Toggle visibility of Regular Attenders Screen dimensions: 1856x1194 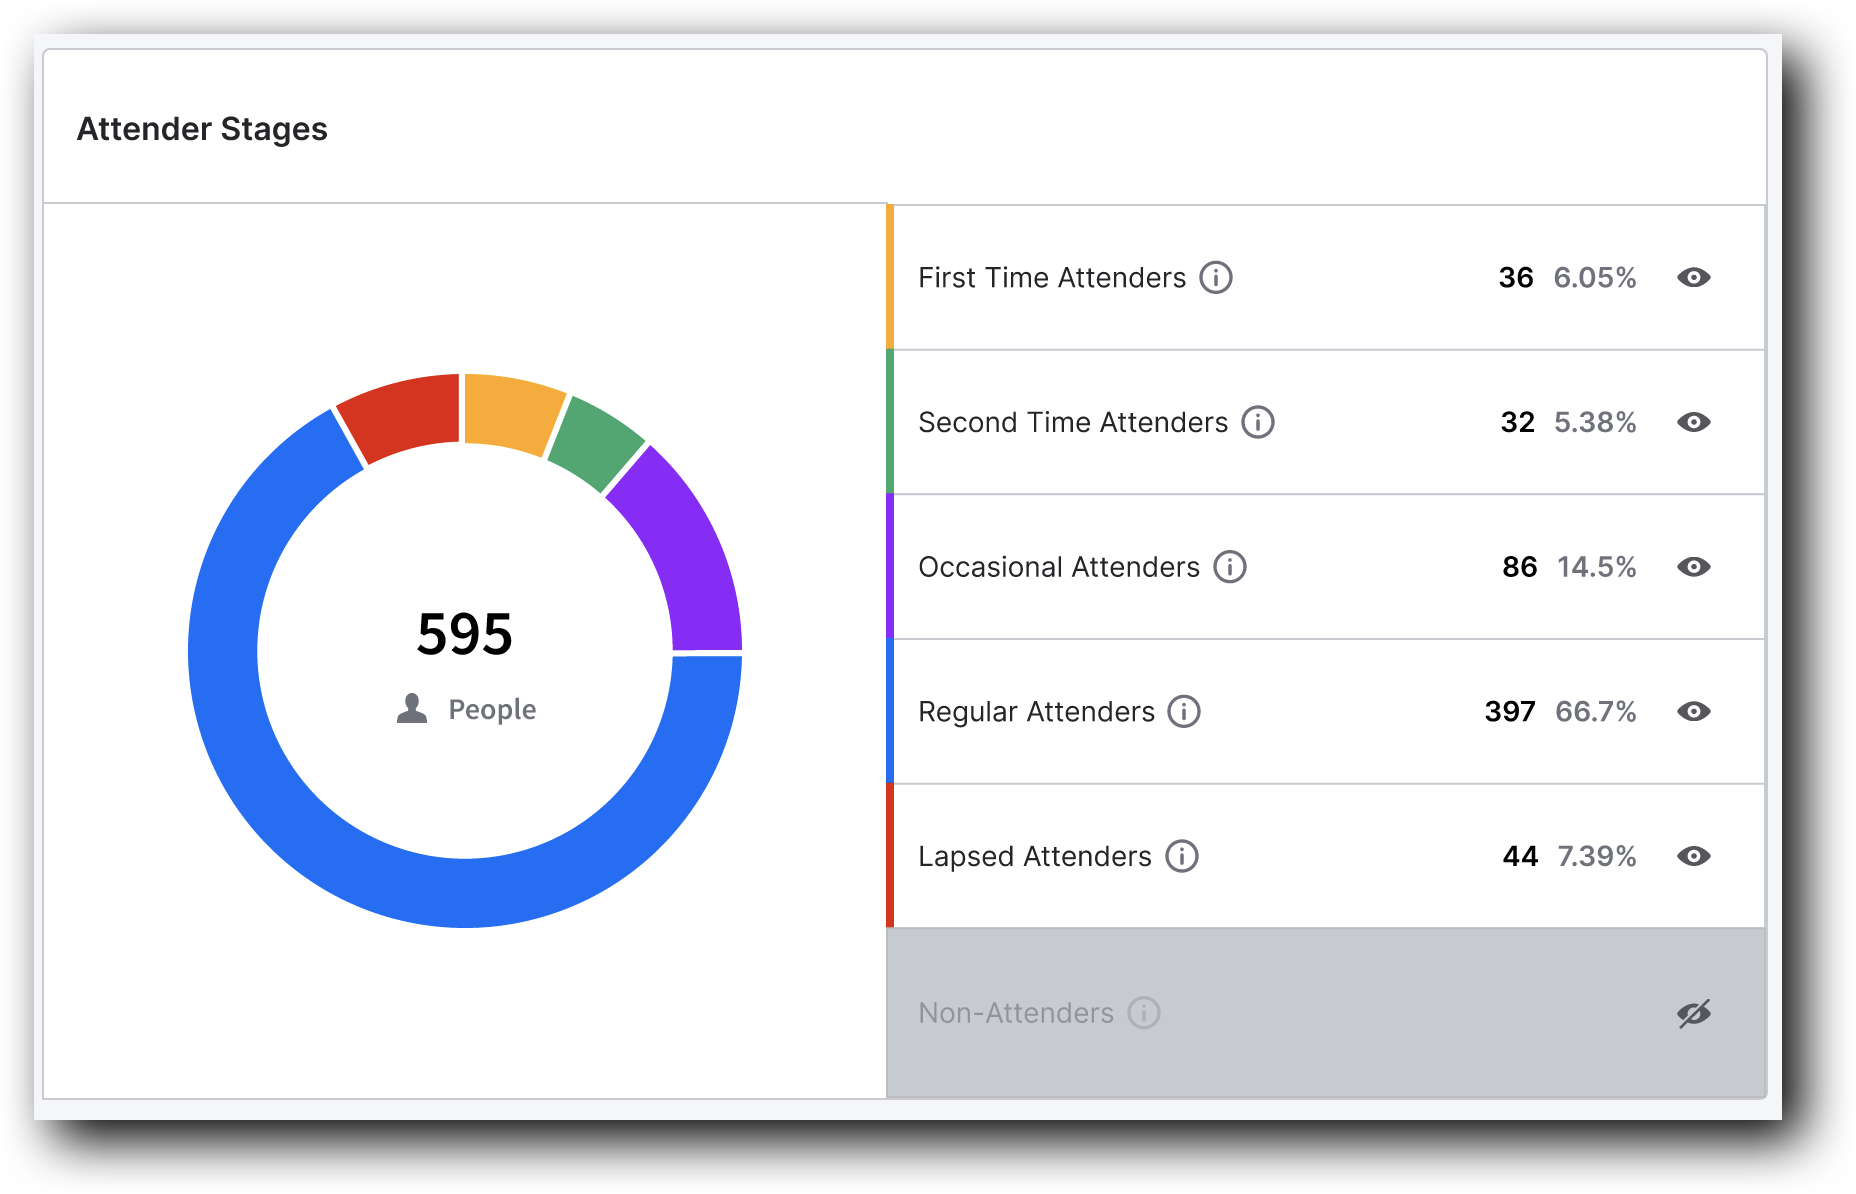tap(1694, 711)
